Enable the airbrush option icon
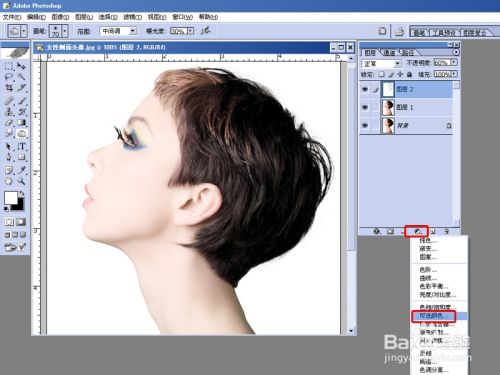 pyautogui.click(x=205, y=31)
